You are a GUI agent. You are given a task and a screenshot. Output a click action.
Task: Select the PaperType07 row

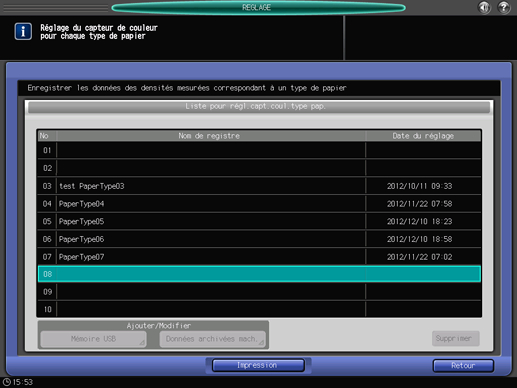(x=259, y=257)
